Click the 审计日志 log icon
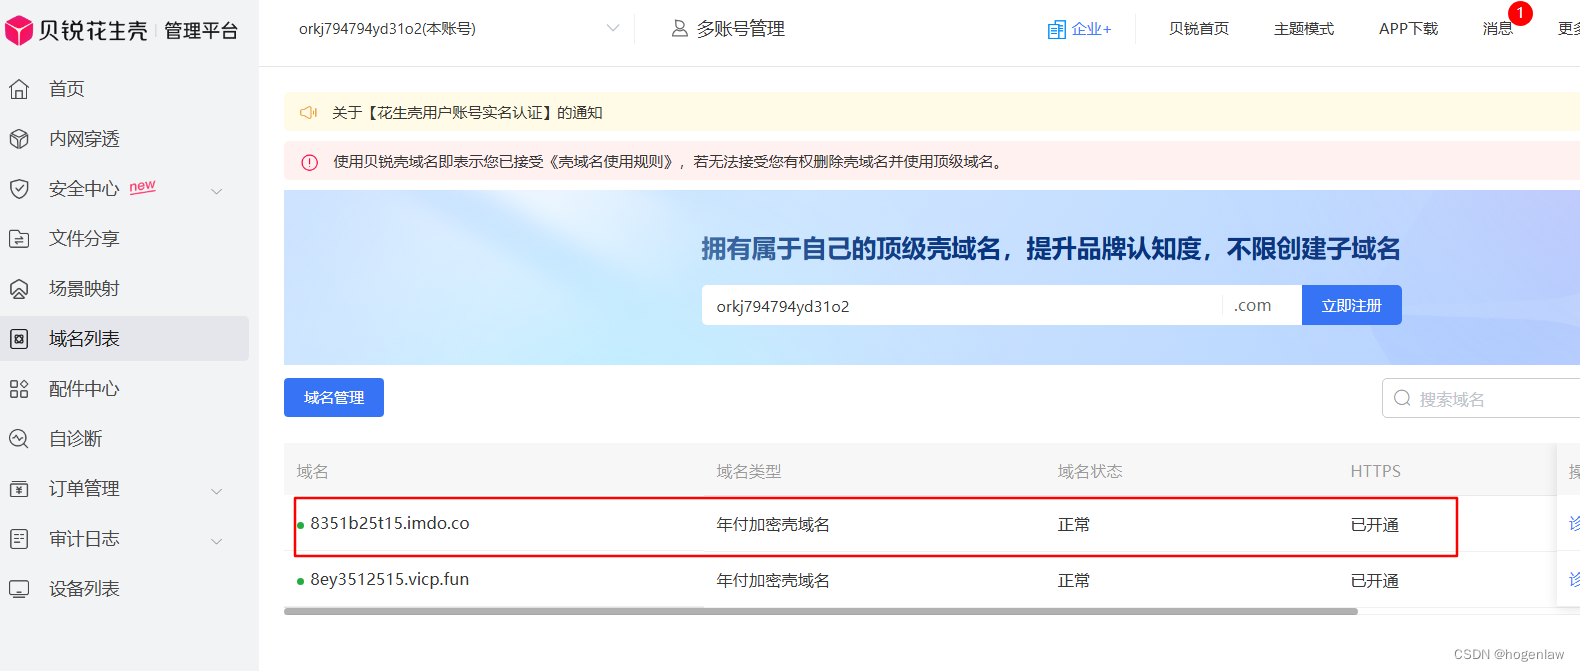Screen dimensions: 1580x671 pos(19,539)
